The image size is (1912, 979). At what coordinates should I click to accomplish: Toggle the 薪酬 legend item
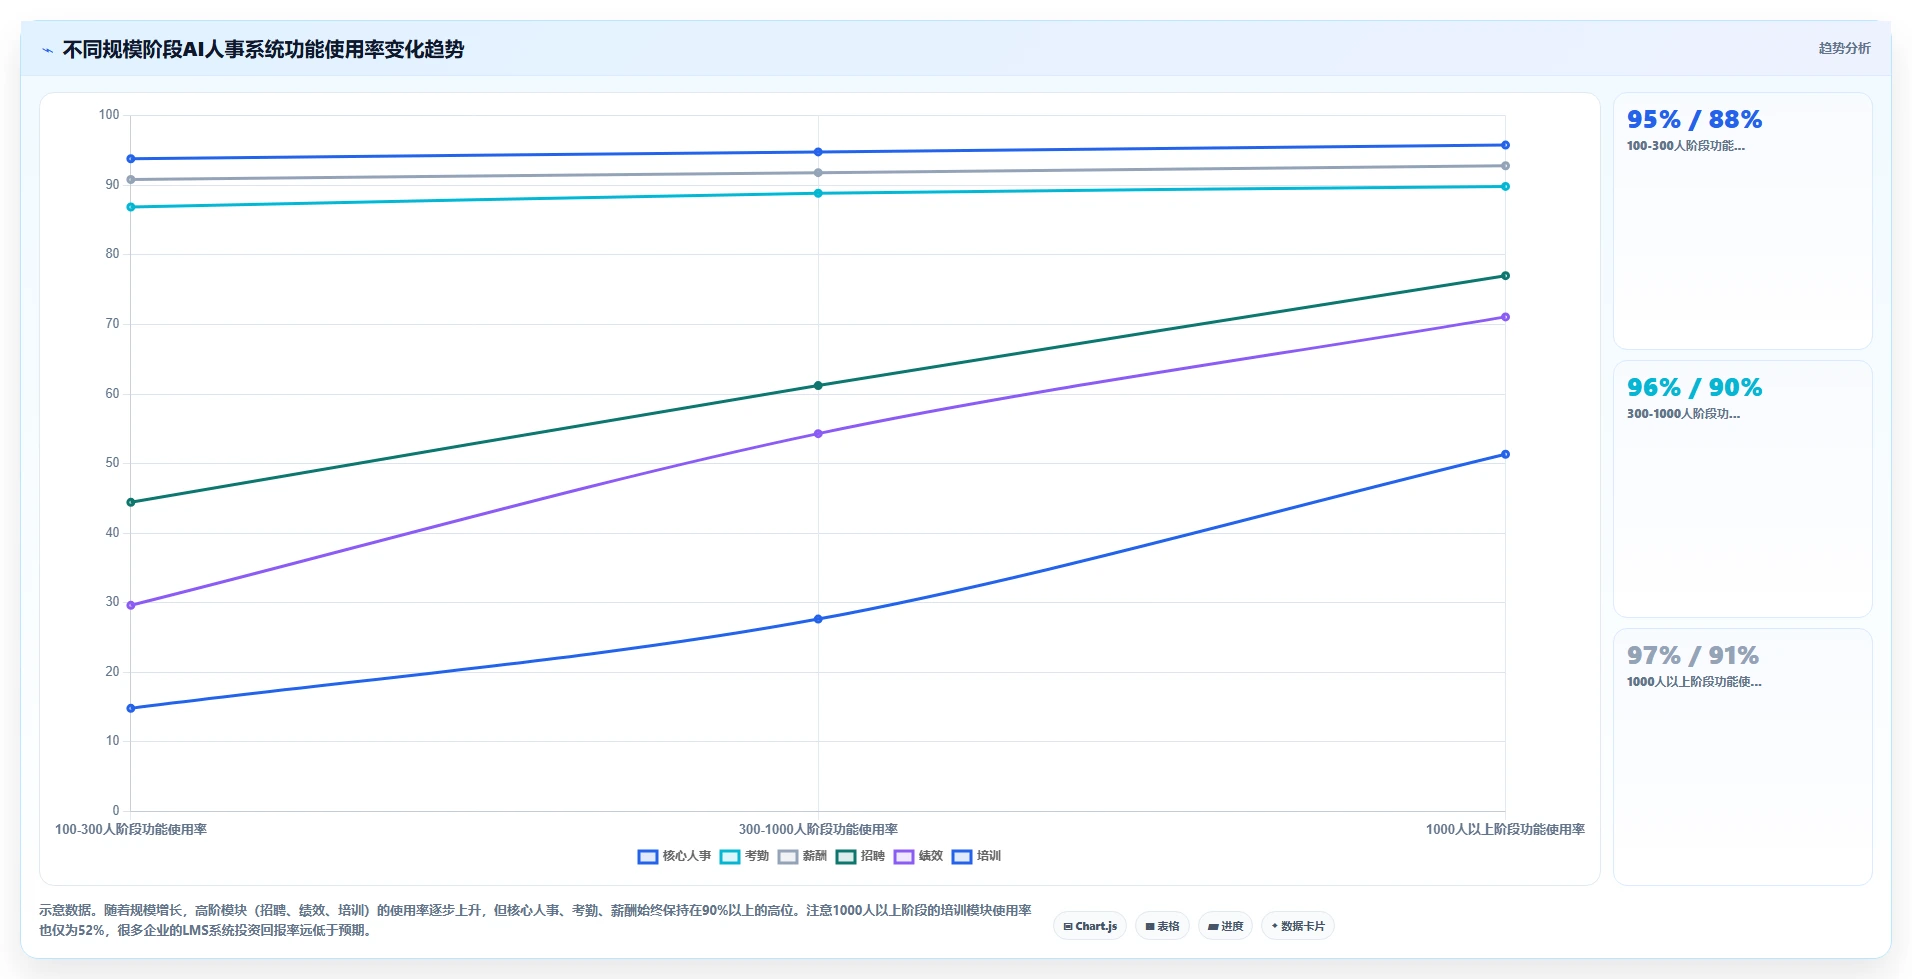tap(802, 856)
